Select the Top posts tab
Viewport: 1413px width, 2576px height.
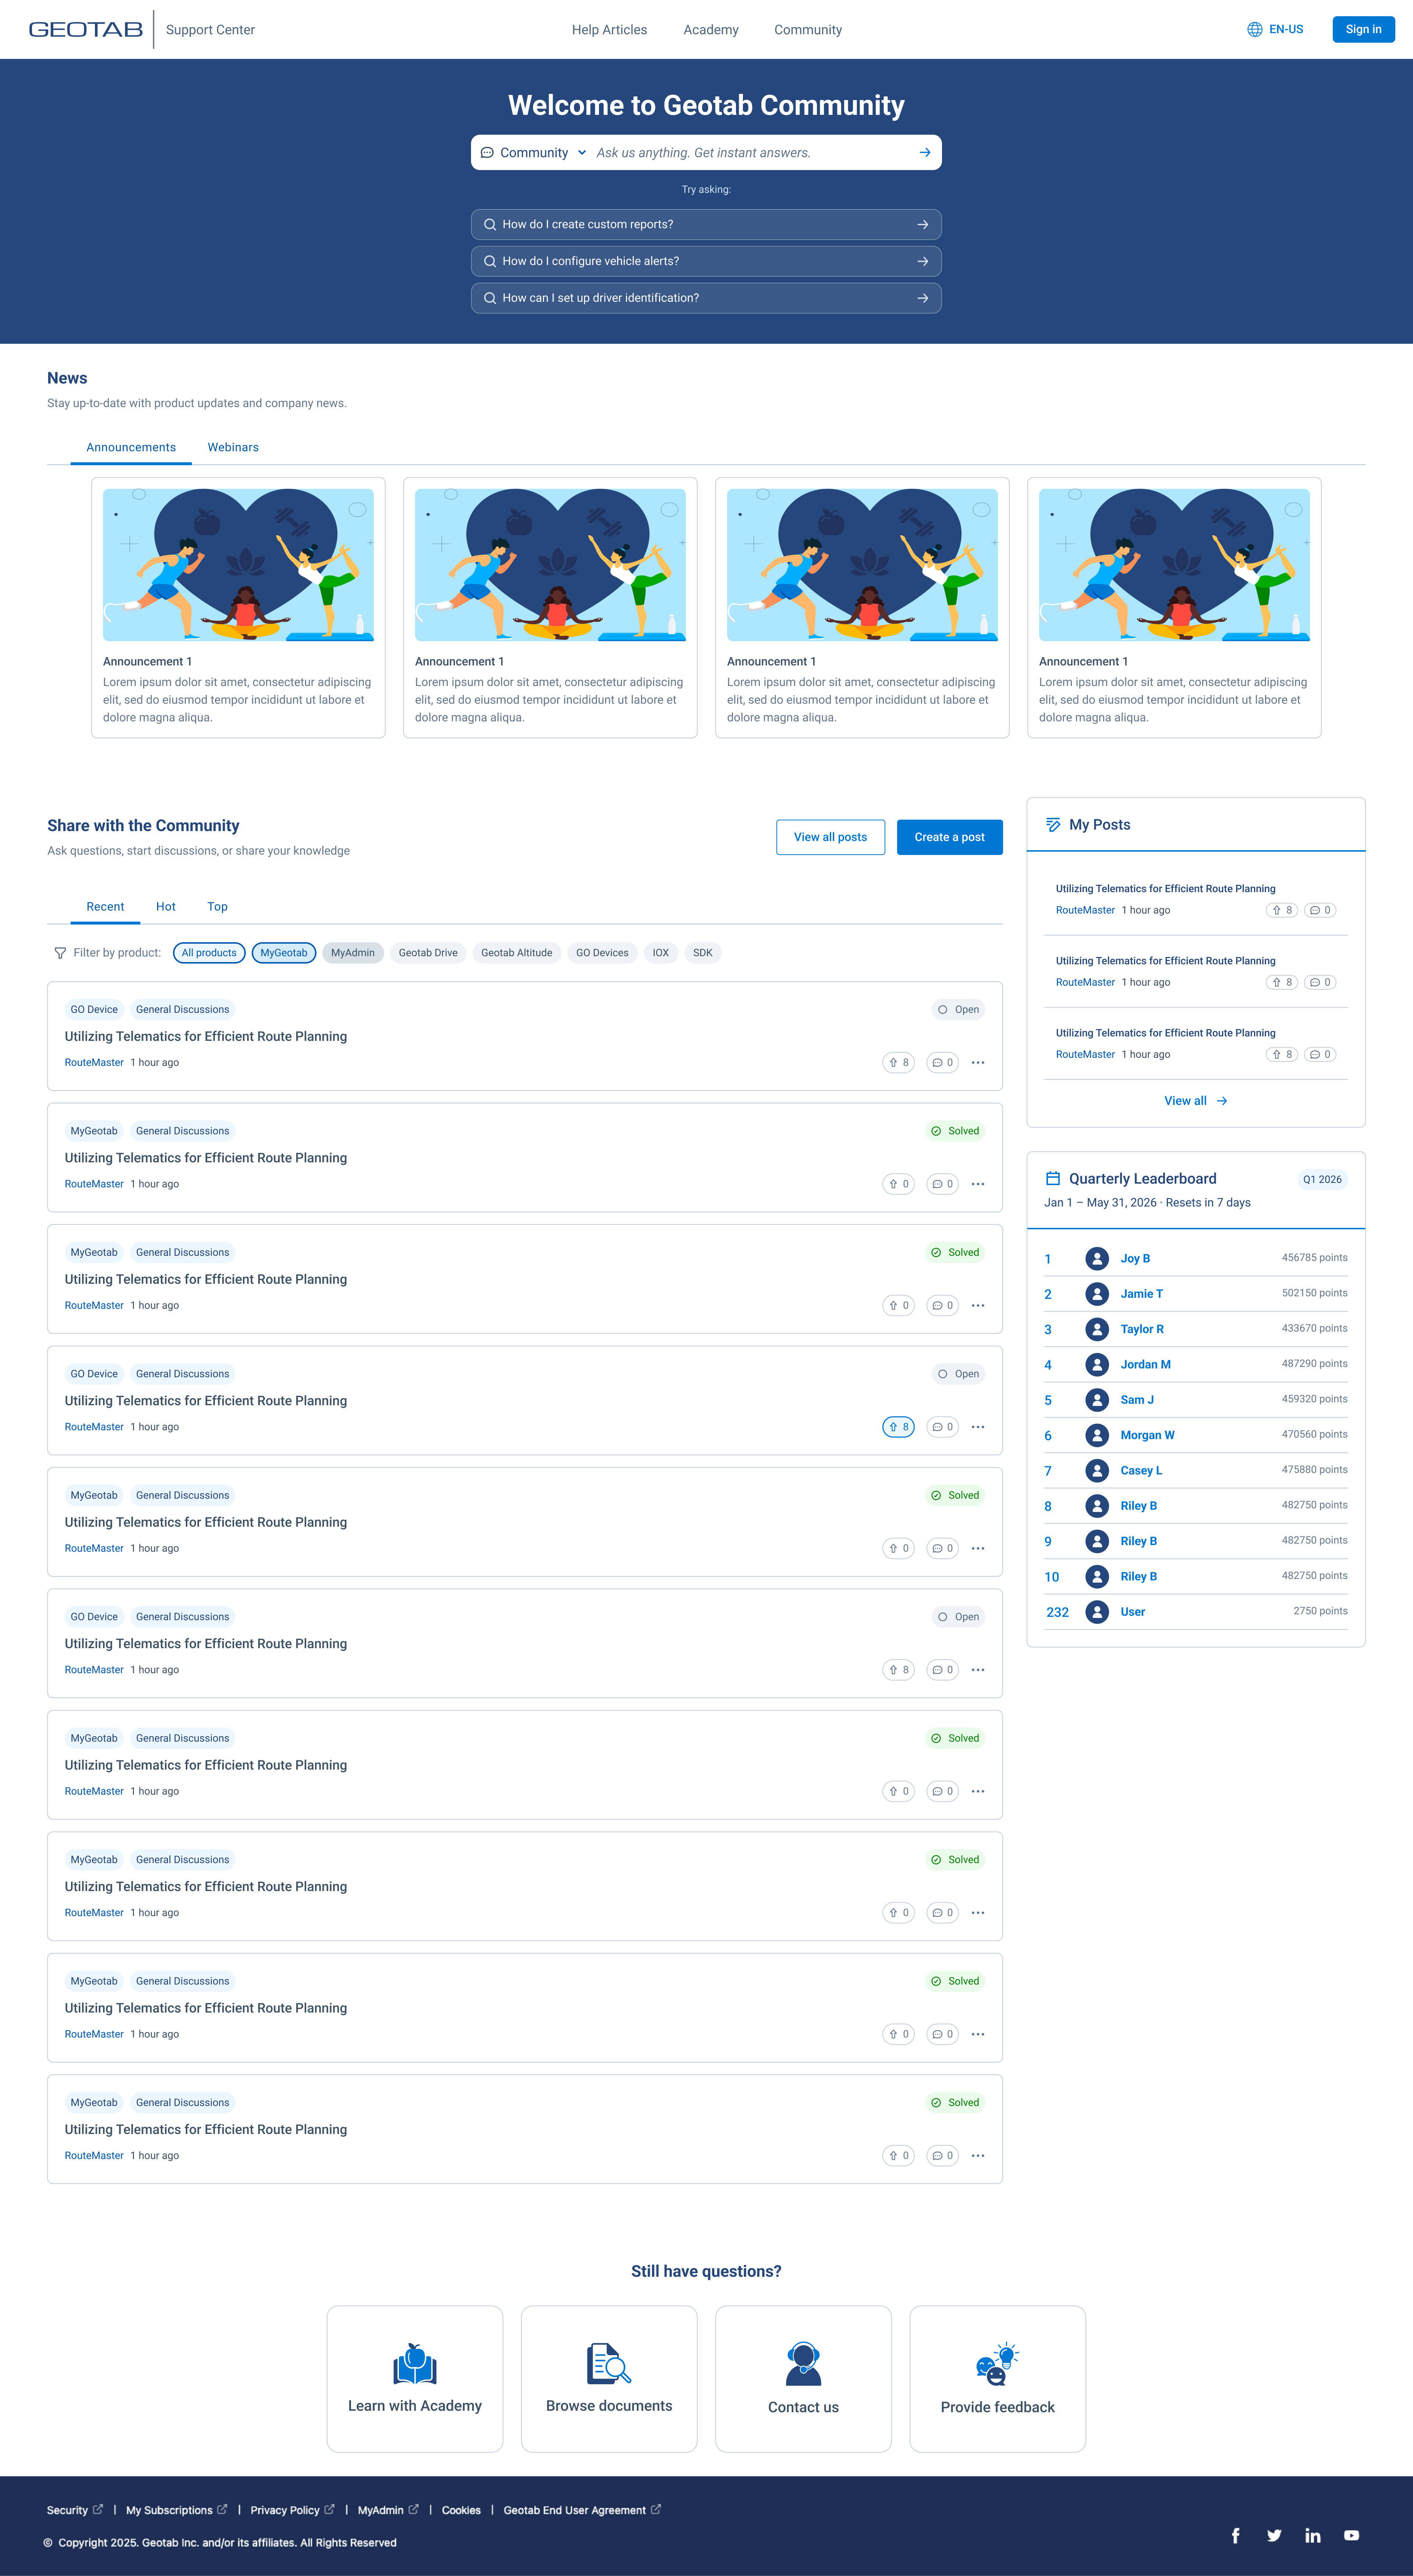point(217,907)
